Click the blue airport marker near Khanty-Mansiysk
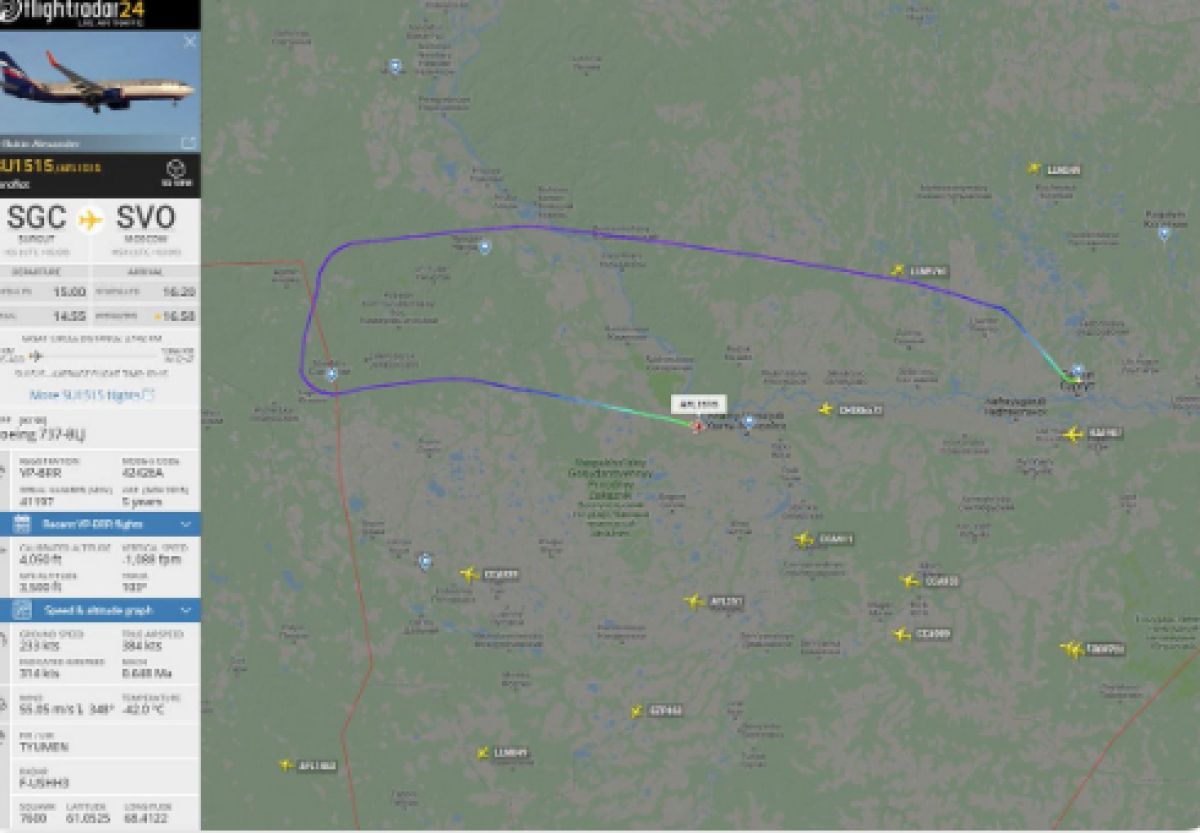 tap(748, 422)
